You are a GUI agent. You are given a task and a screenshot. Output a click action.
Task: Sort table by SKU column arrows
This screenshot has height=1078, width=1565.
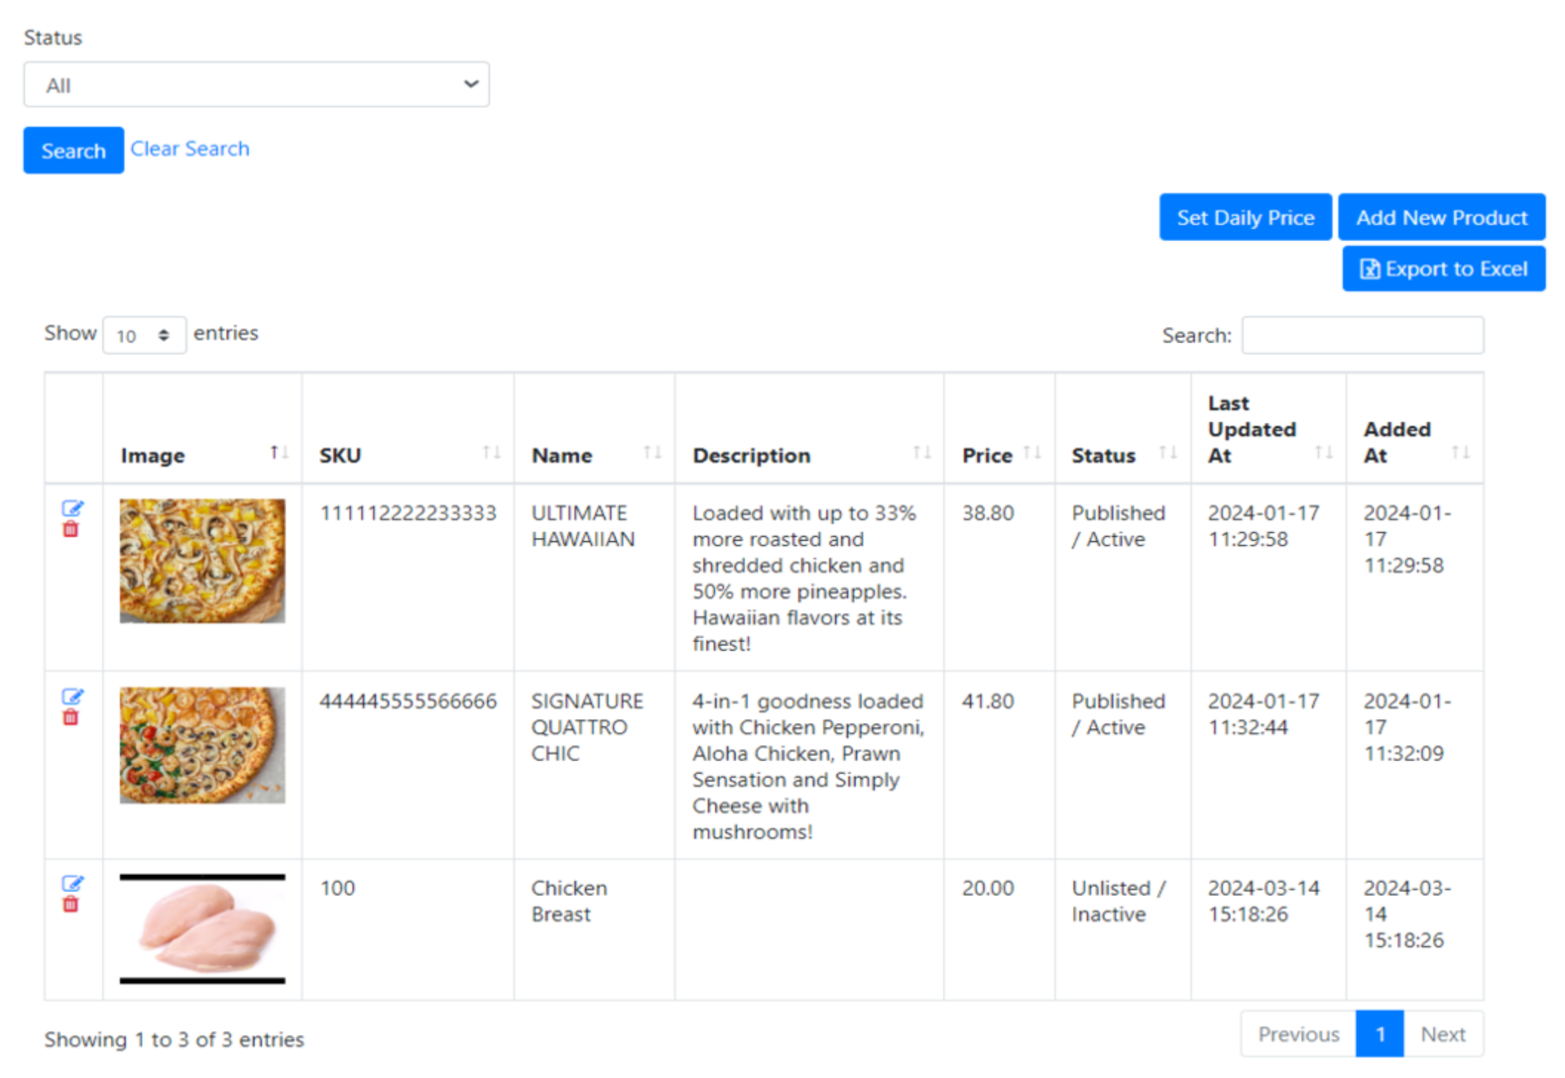coord(491,453)
